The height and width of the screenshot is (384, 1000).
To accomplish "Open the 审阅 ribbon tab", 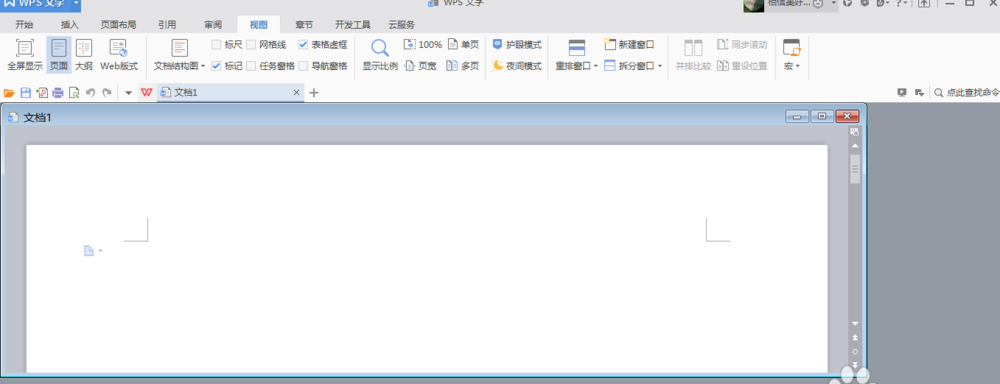I will (x=213, y=25).
